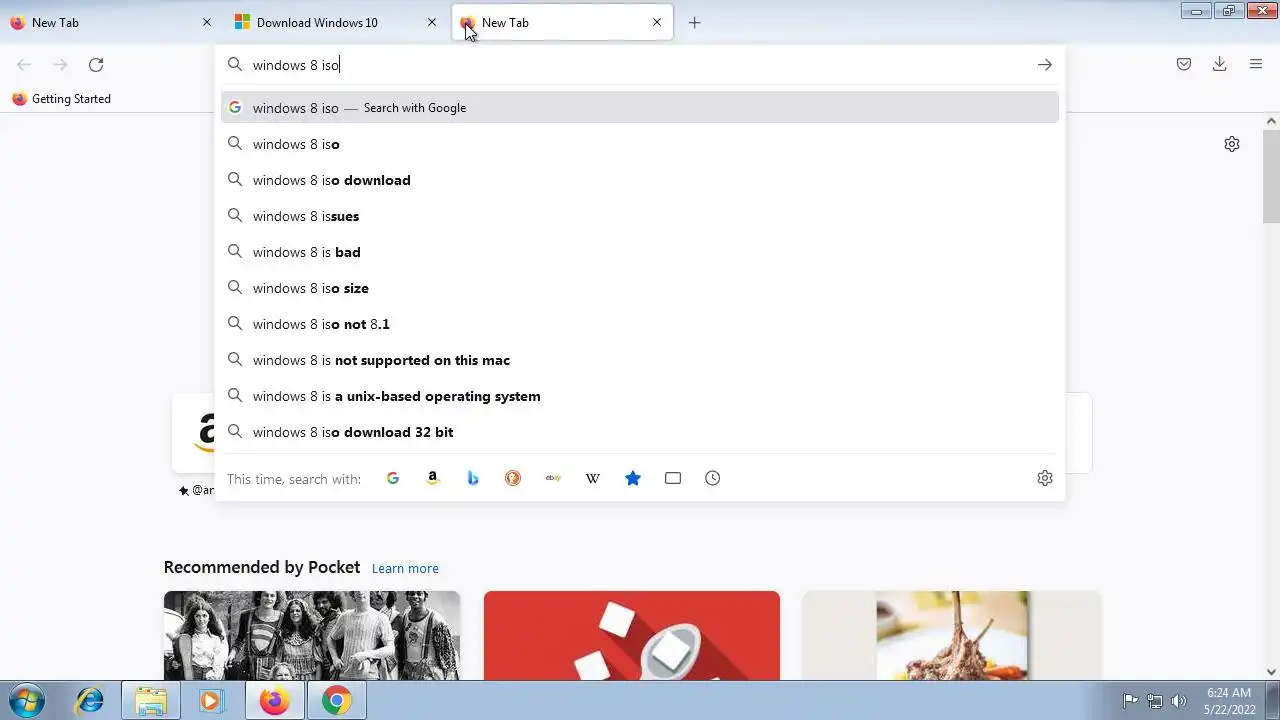Search this time with Google icon
Image resolution: width=1280 pixels, height=720 pixels.
[393, 478]
